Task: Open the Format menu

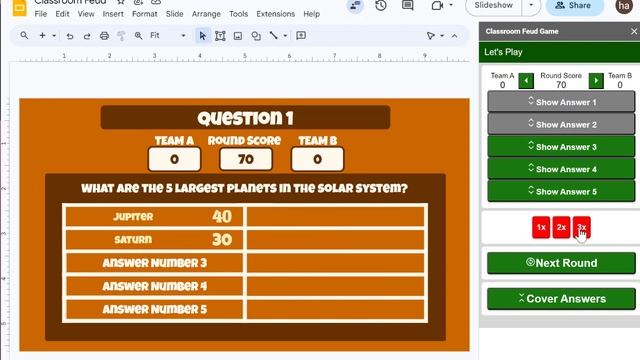Action: [x=144, y=14]
